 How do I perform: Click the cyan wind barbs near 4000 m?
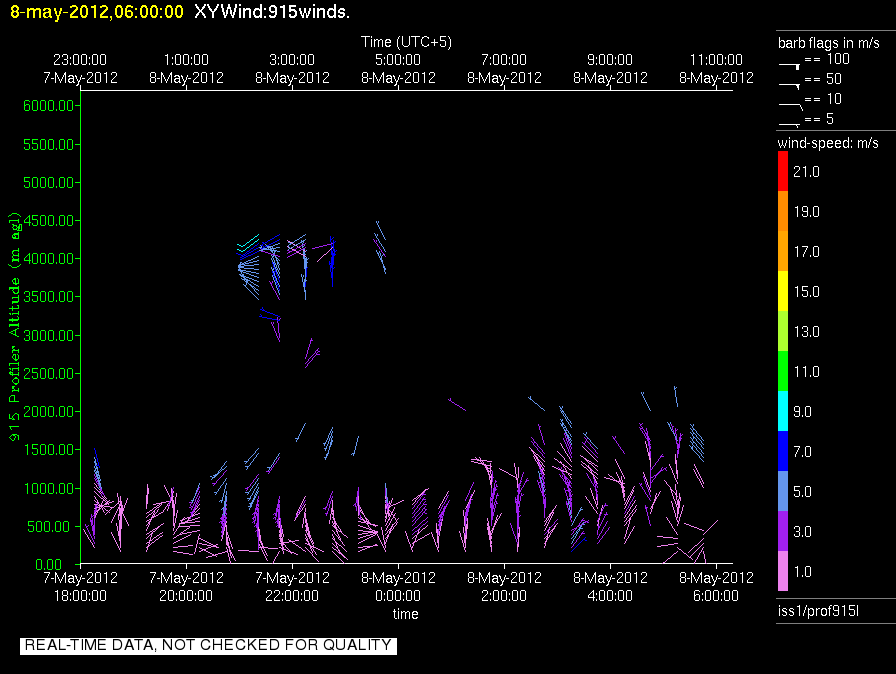(248, 244)
